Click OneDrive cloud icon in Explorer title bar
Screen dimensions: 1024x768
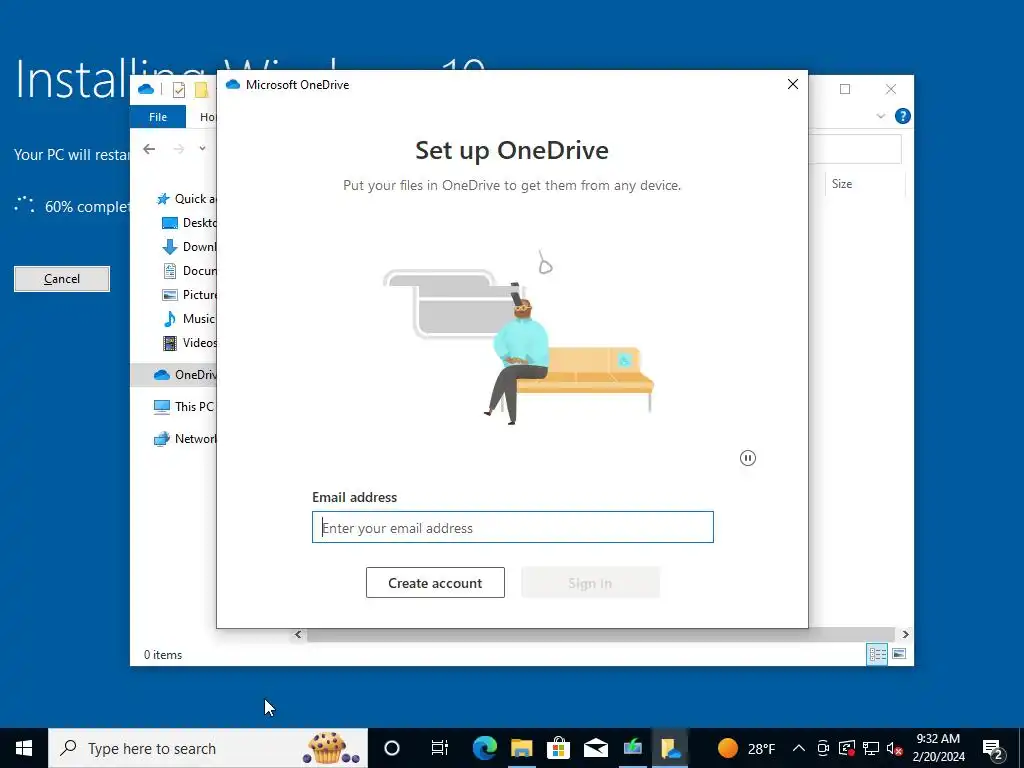[x=146, y=89]
